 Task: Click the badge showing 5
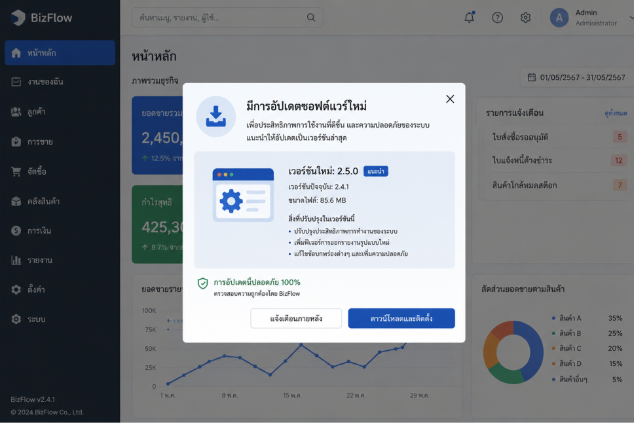620,137
